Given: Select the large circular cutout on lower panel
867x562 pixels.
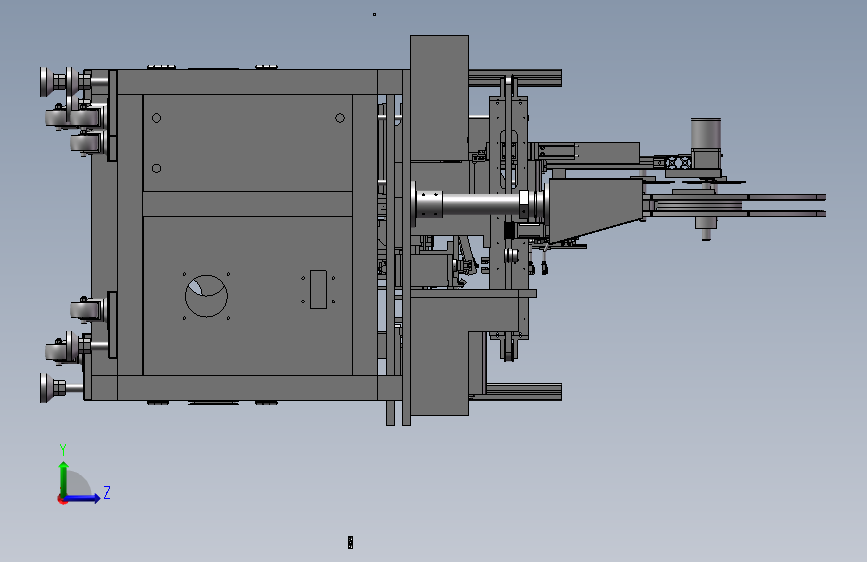Looking at the screenshot, I should click(x=206, y=296).
